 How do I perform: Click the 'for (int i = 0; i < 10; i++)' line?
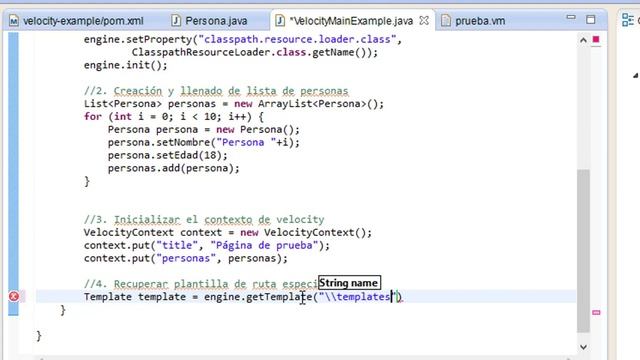click(173, 117)
